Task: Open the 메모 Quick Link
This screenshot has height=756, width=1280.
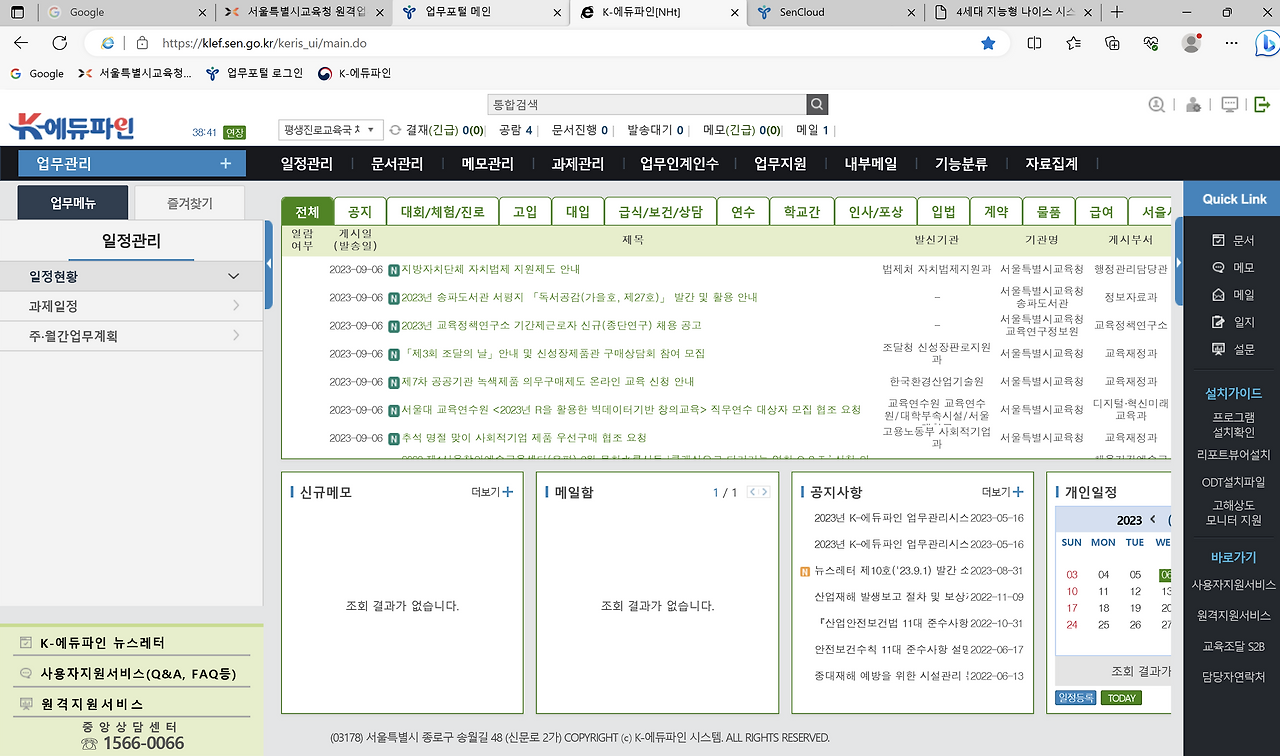Action: pos(1232,268)
